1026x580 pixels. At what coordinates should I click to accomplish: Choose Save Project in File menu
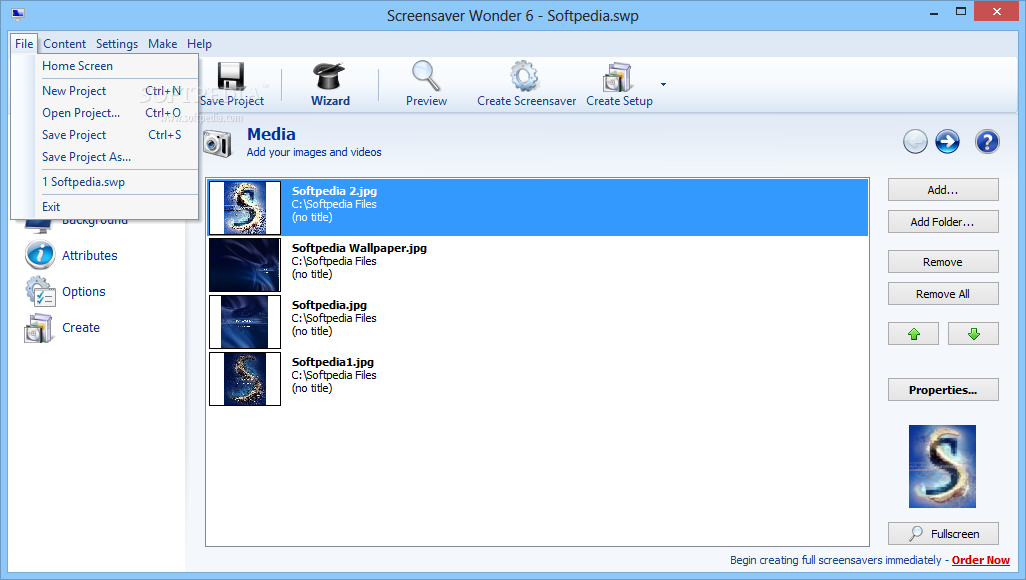click(105, 135)
